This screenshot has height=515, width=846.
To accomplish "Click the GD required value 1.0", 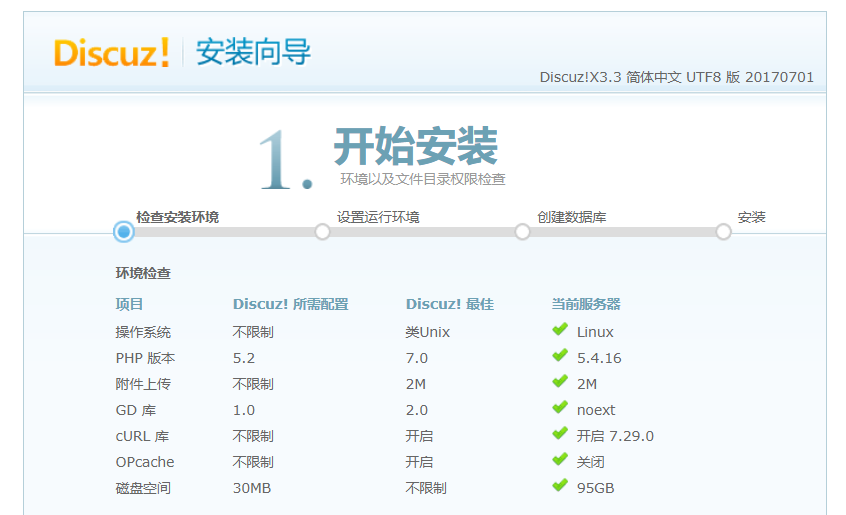I will click(244, 410).
